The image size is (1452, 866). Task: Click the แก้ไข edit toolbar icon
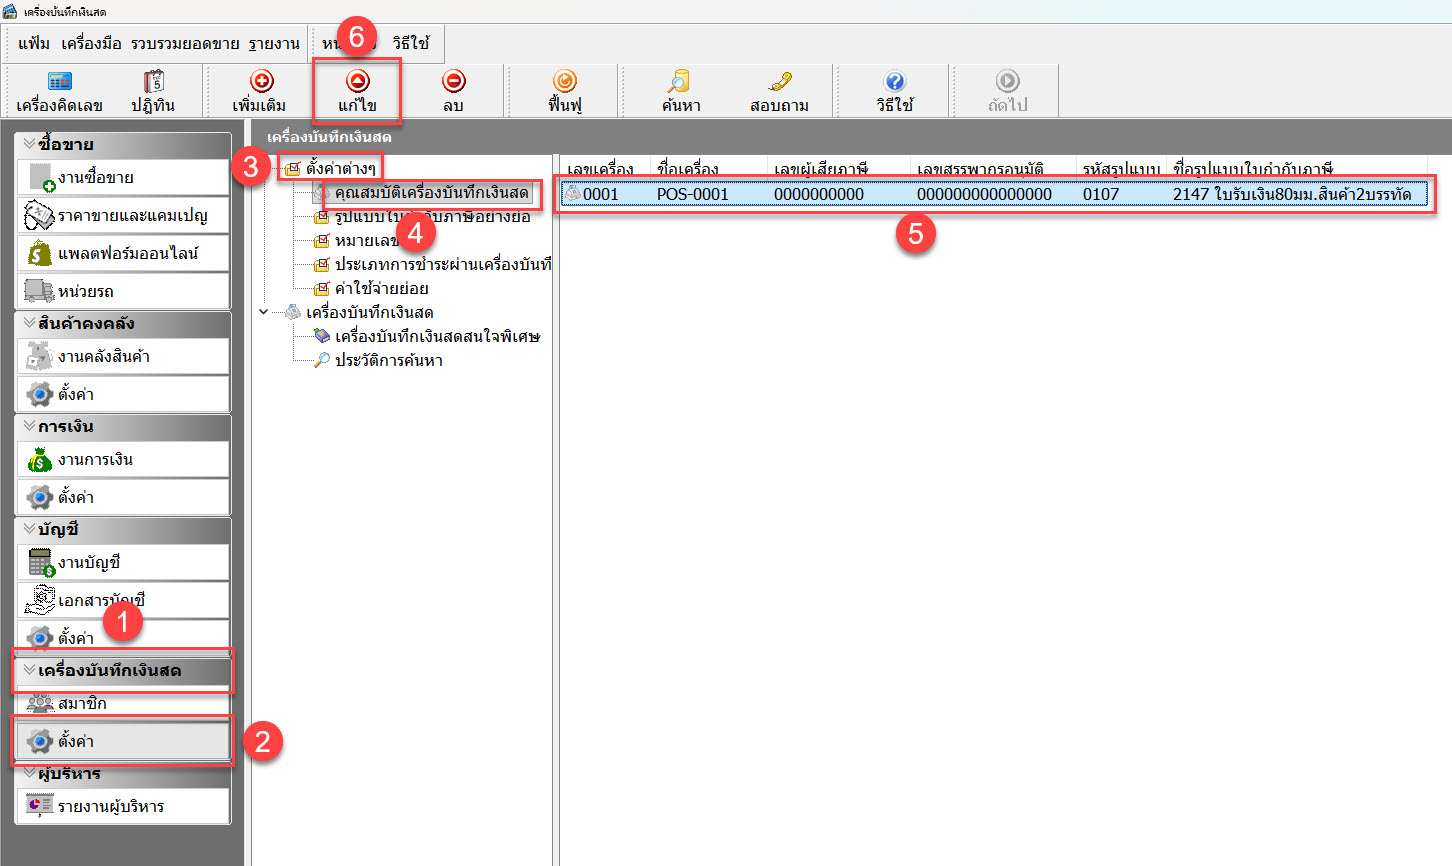357,82
